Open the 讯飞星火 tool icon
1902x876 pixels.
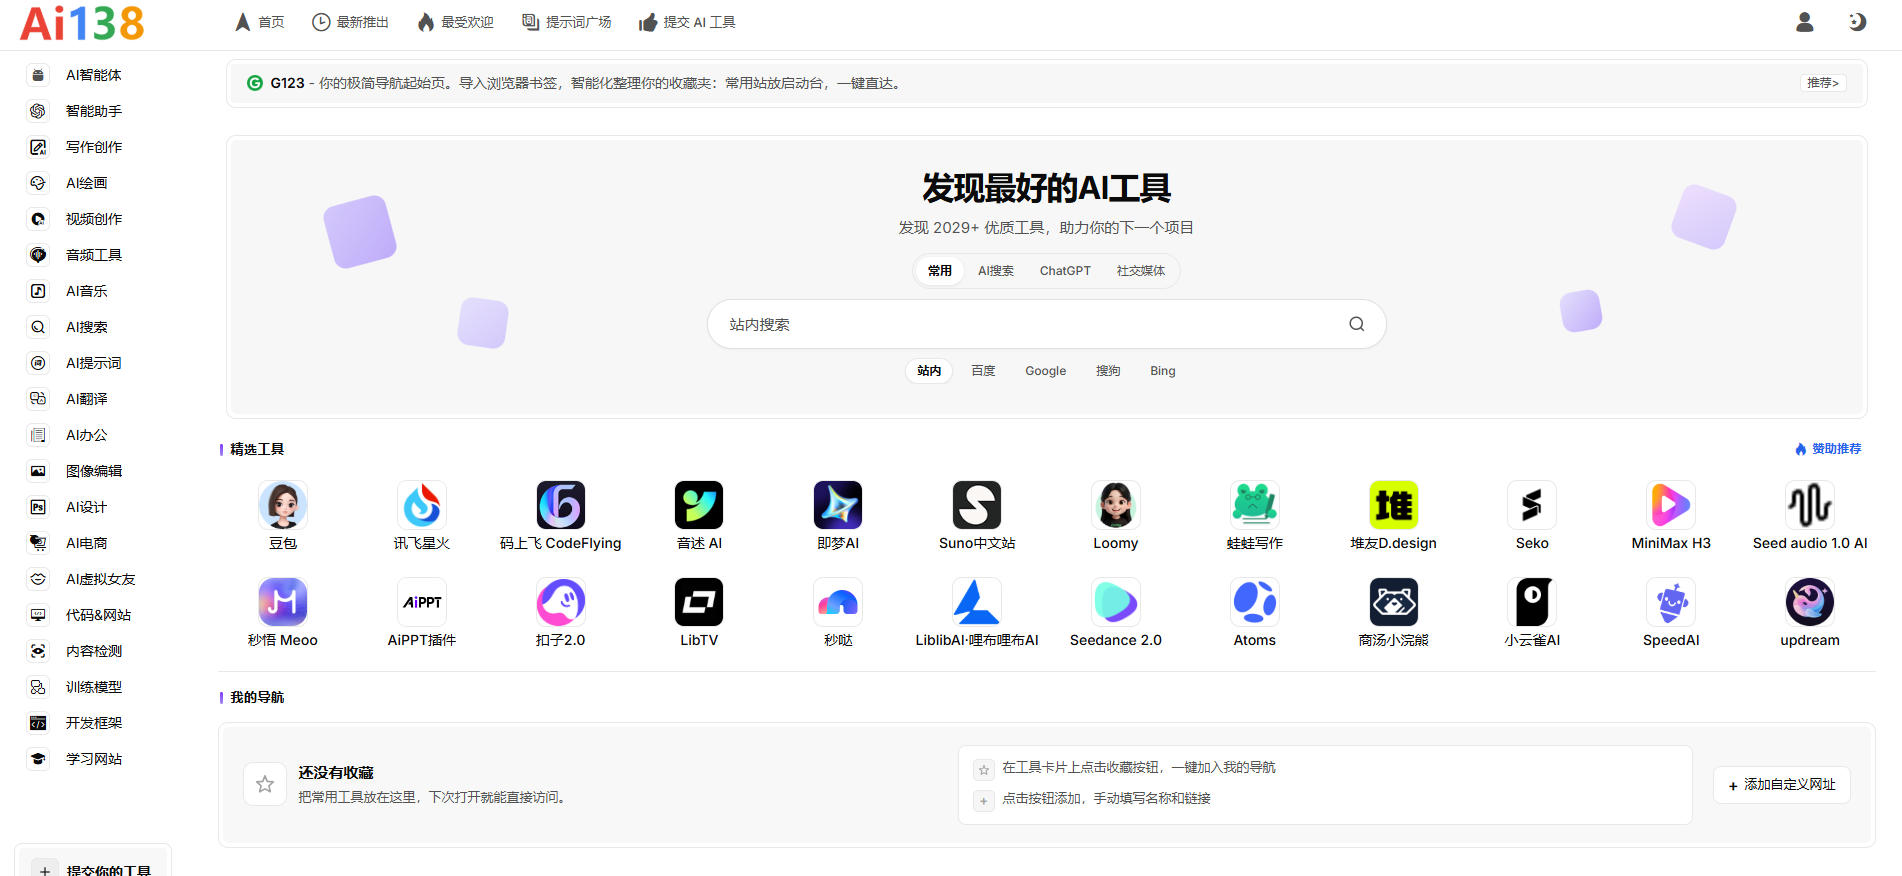coord(422,505)
